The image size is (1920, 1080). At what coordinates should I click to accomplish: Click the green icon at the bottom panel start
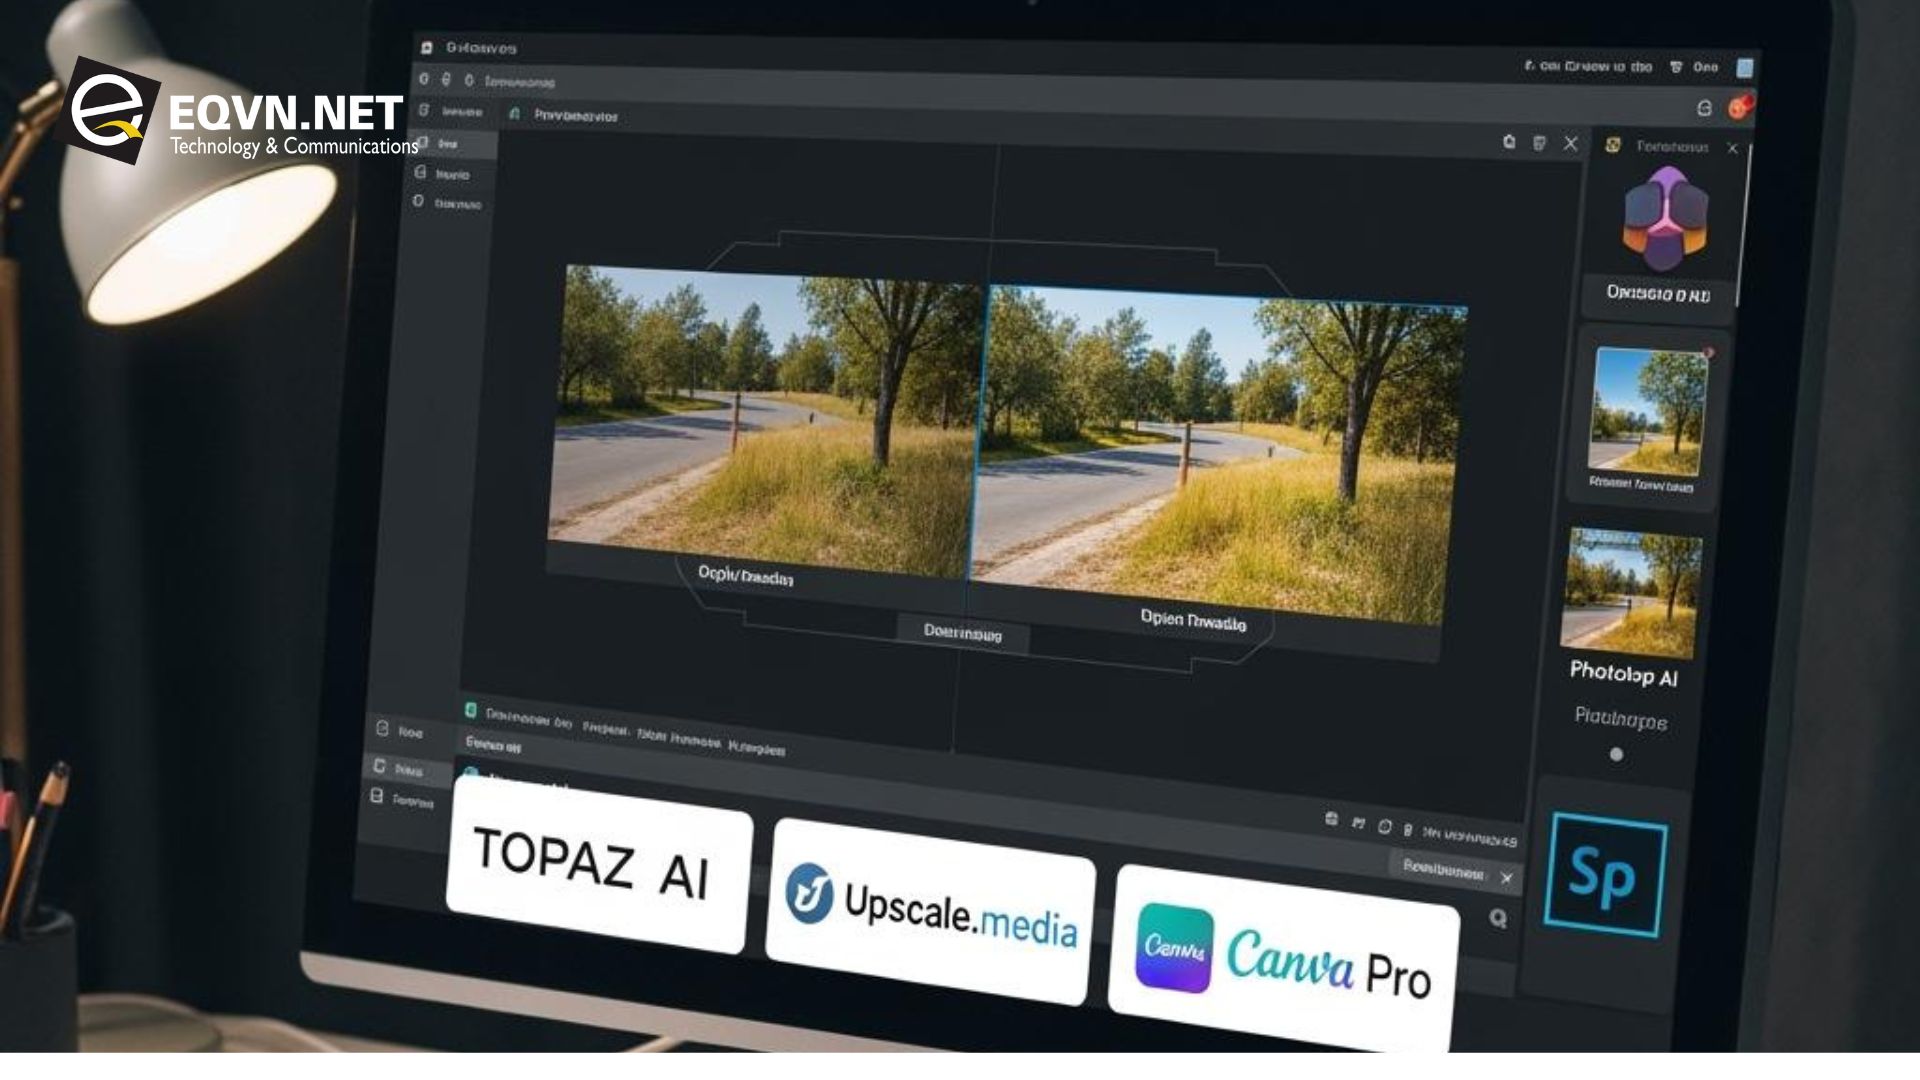click(x=471, y=710)
